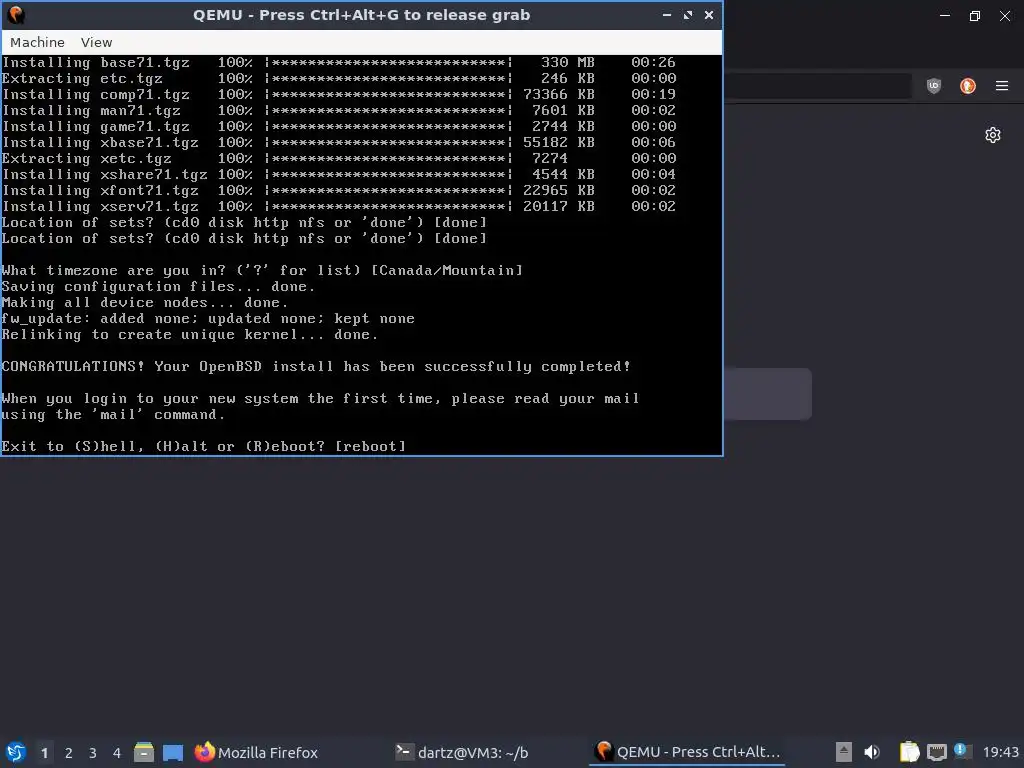Open the LXQt start menu icon

16,752
